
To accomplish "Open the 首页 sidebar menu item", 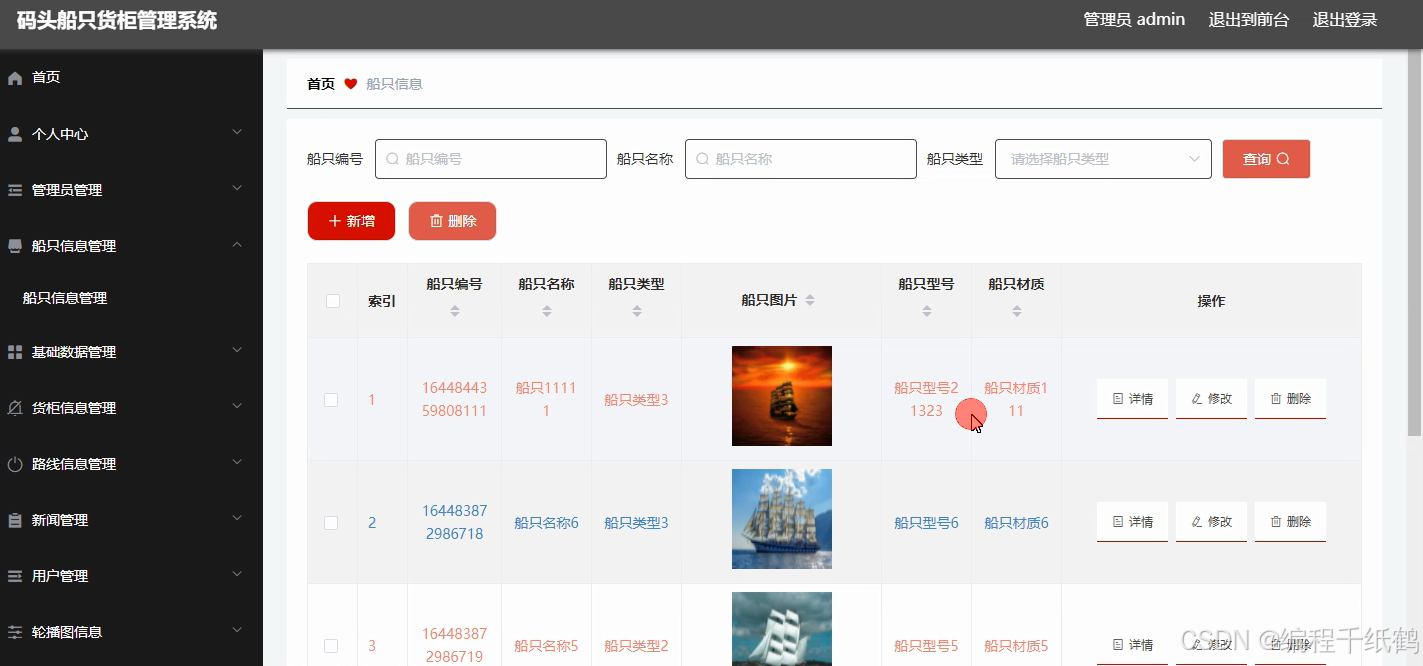I will coord(131,78).
